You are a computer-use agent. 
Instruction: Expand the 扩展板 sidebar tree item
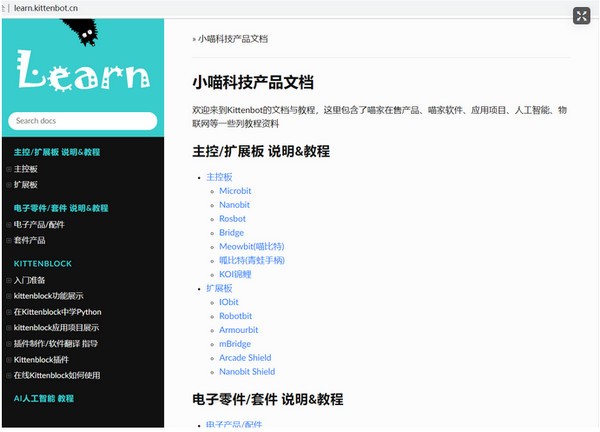click(x=9, y=185)
